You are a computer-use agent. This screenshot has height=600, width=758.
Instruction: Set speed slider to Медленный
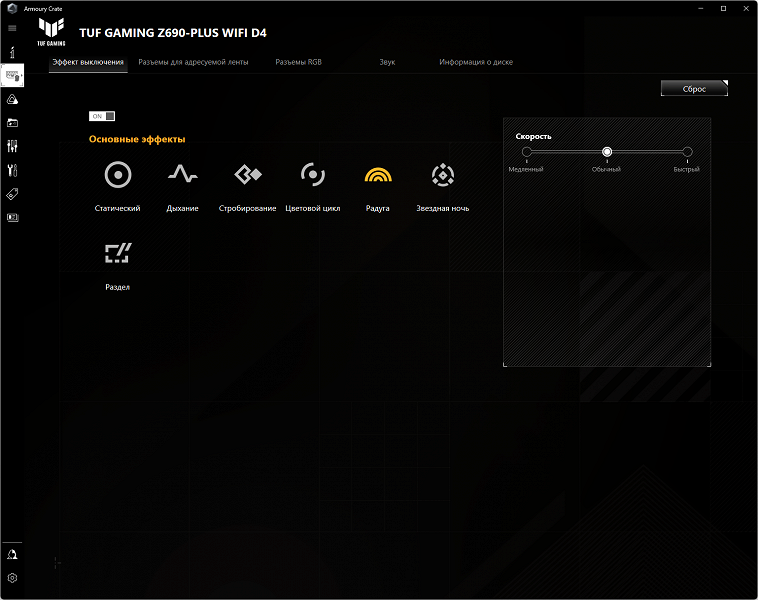click(526, 152)
